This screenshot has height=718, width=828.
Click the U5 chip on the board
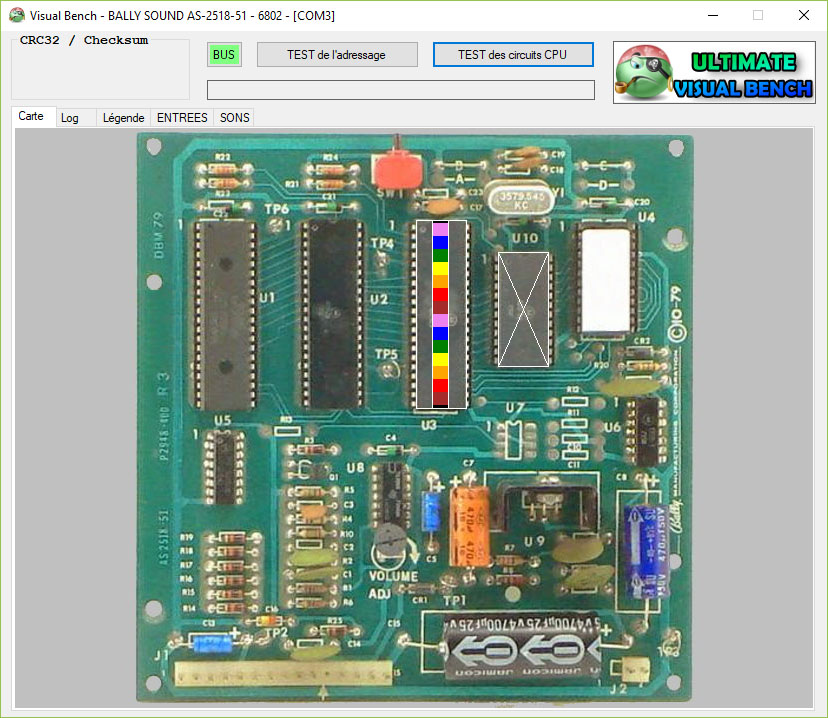[x=224, y=467]
